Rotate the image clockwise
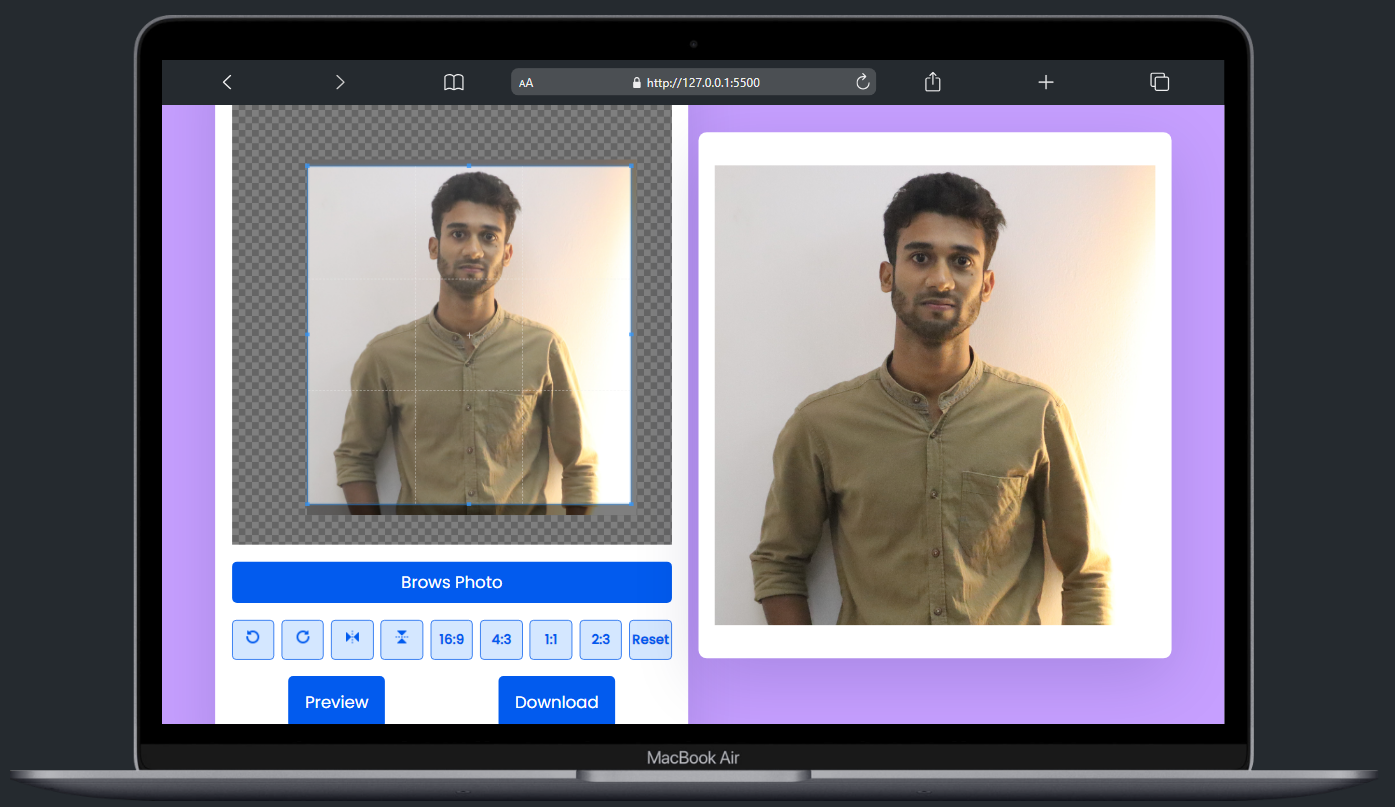The width and height of the screenshot is (1395, 807). tap(303, 639)
